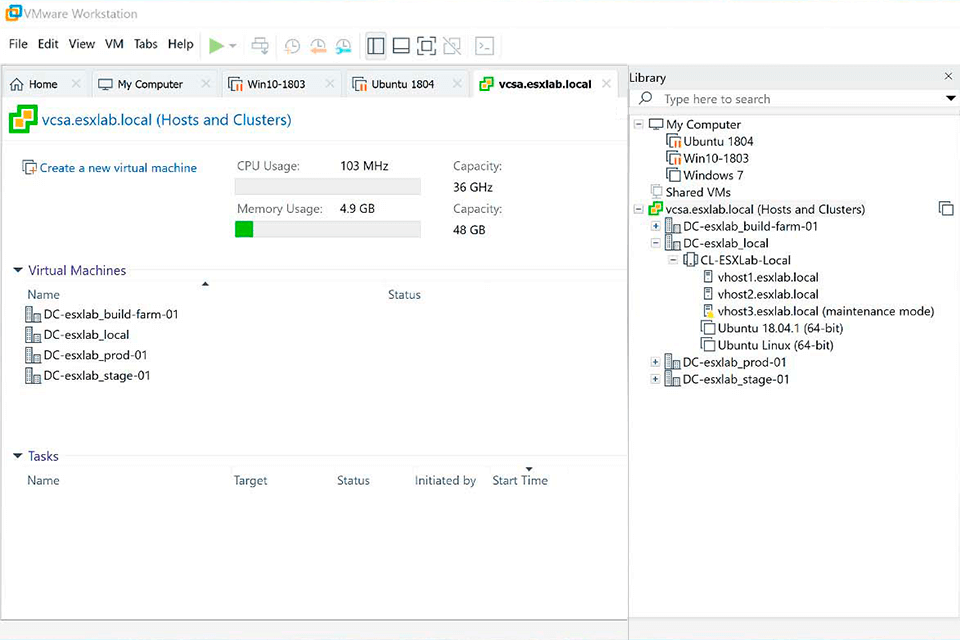960x640 pixels.
Task: Collapse CL-ESXLab-Local cluster node
Action: (x=673, y=260)
